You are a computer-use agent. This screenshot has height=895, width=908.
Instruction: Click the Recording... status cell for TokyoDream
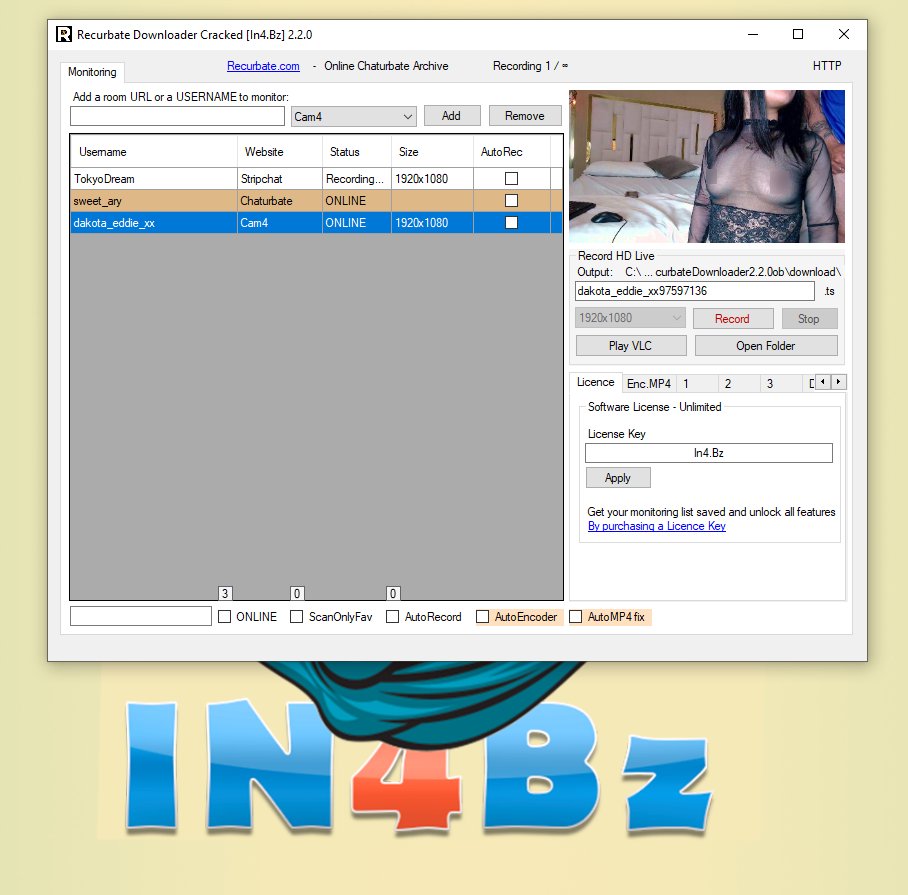pyautogui.click(x=356, y=179)
